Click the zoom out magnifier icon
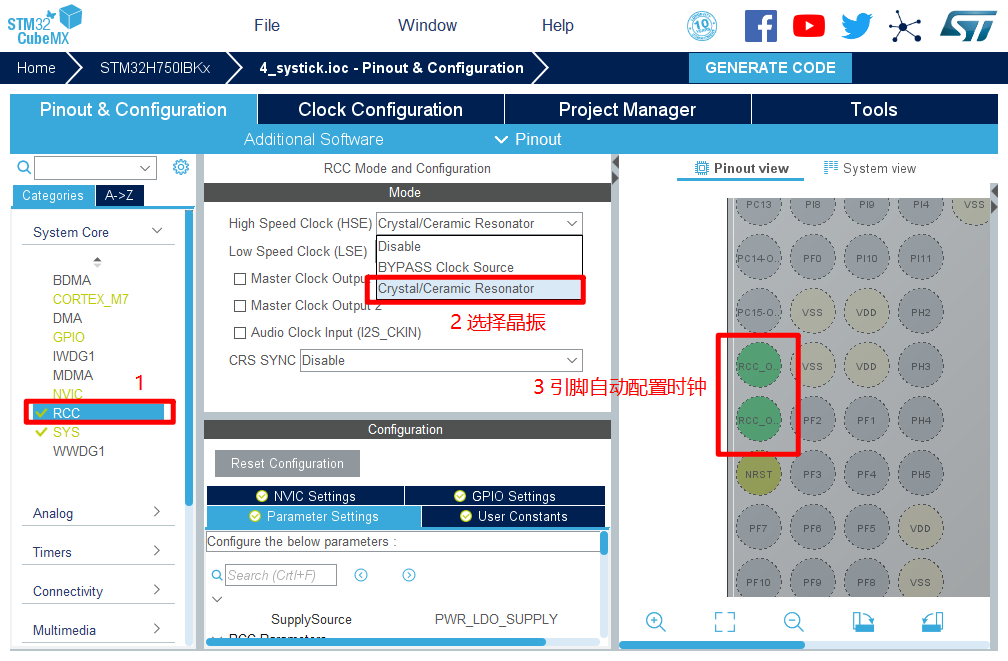 click(x=794, y=622)
